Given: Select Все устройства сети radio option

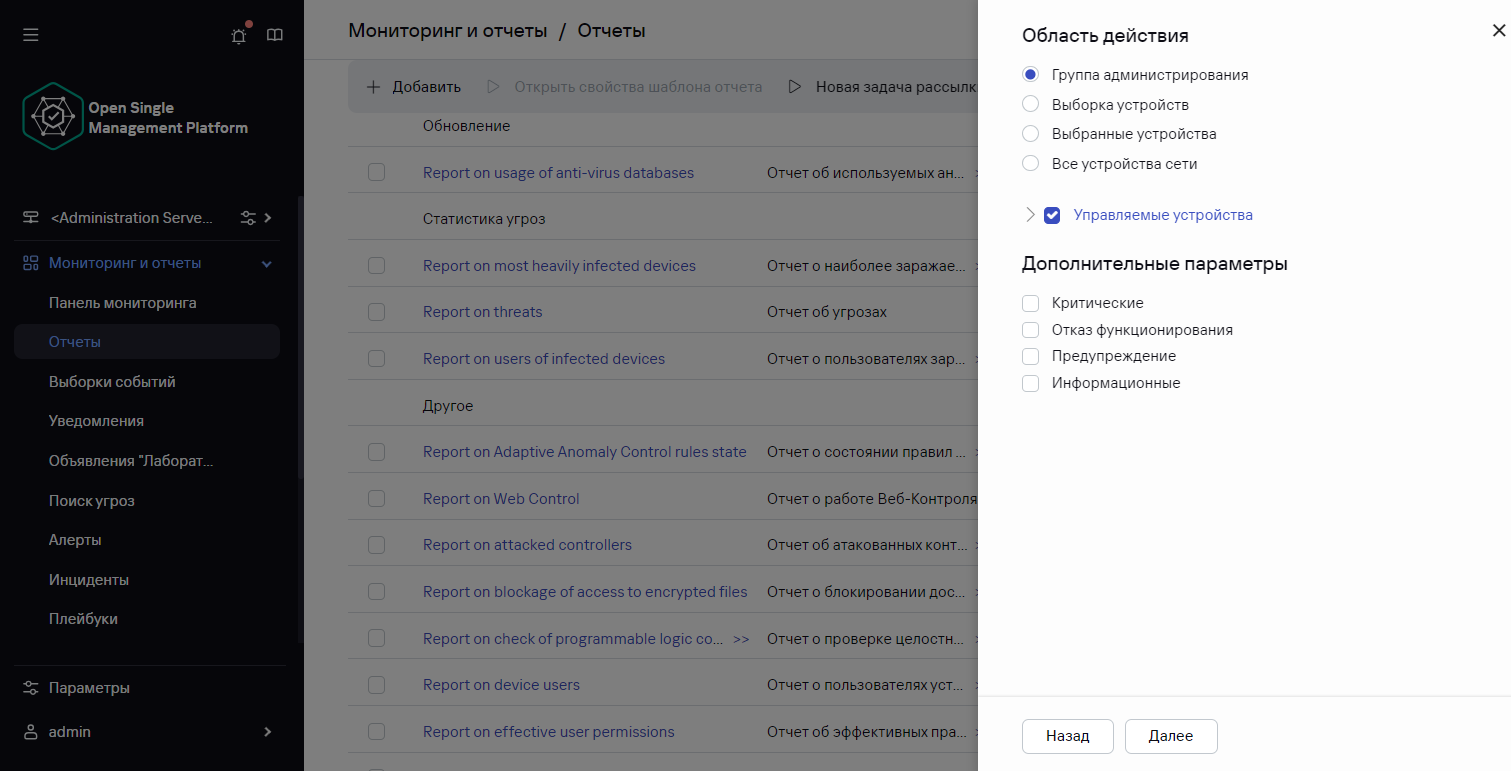Looking at the screenshot, I should point(1031,164).
